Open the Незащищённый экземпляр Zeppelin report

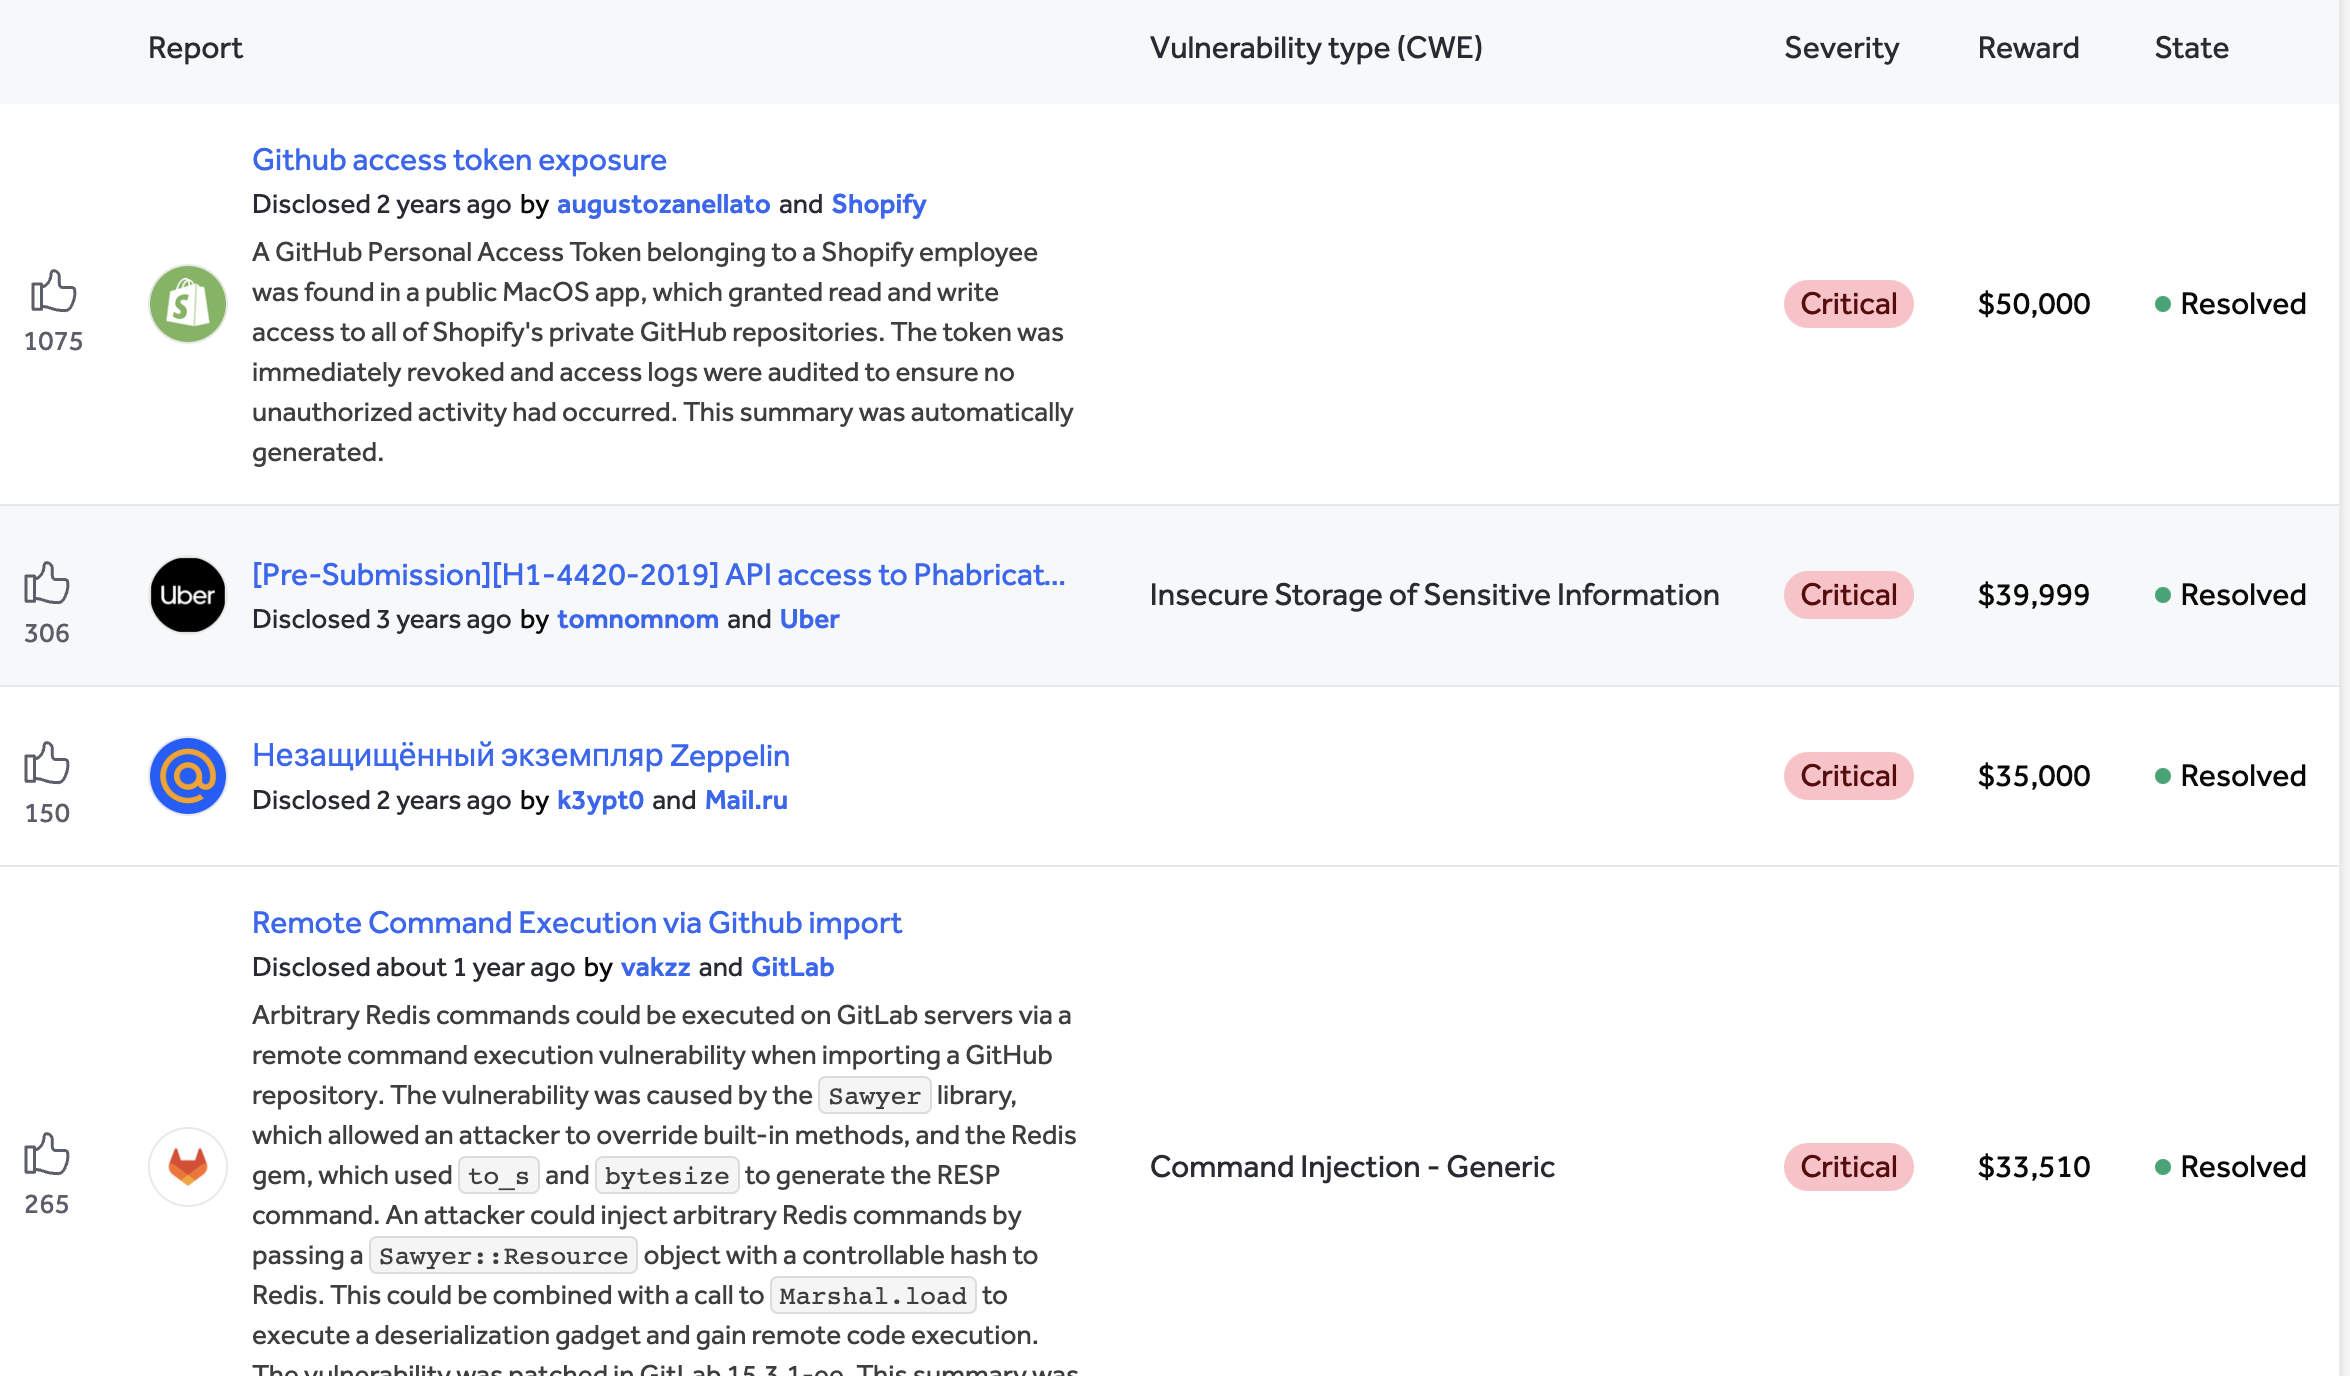521,755
